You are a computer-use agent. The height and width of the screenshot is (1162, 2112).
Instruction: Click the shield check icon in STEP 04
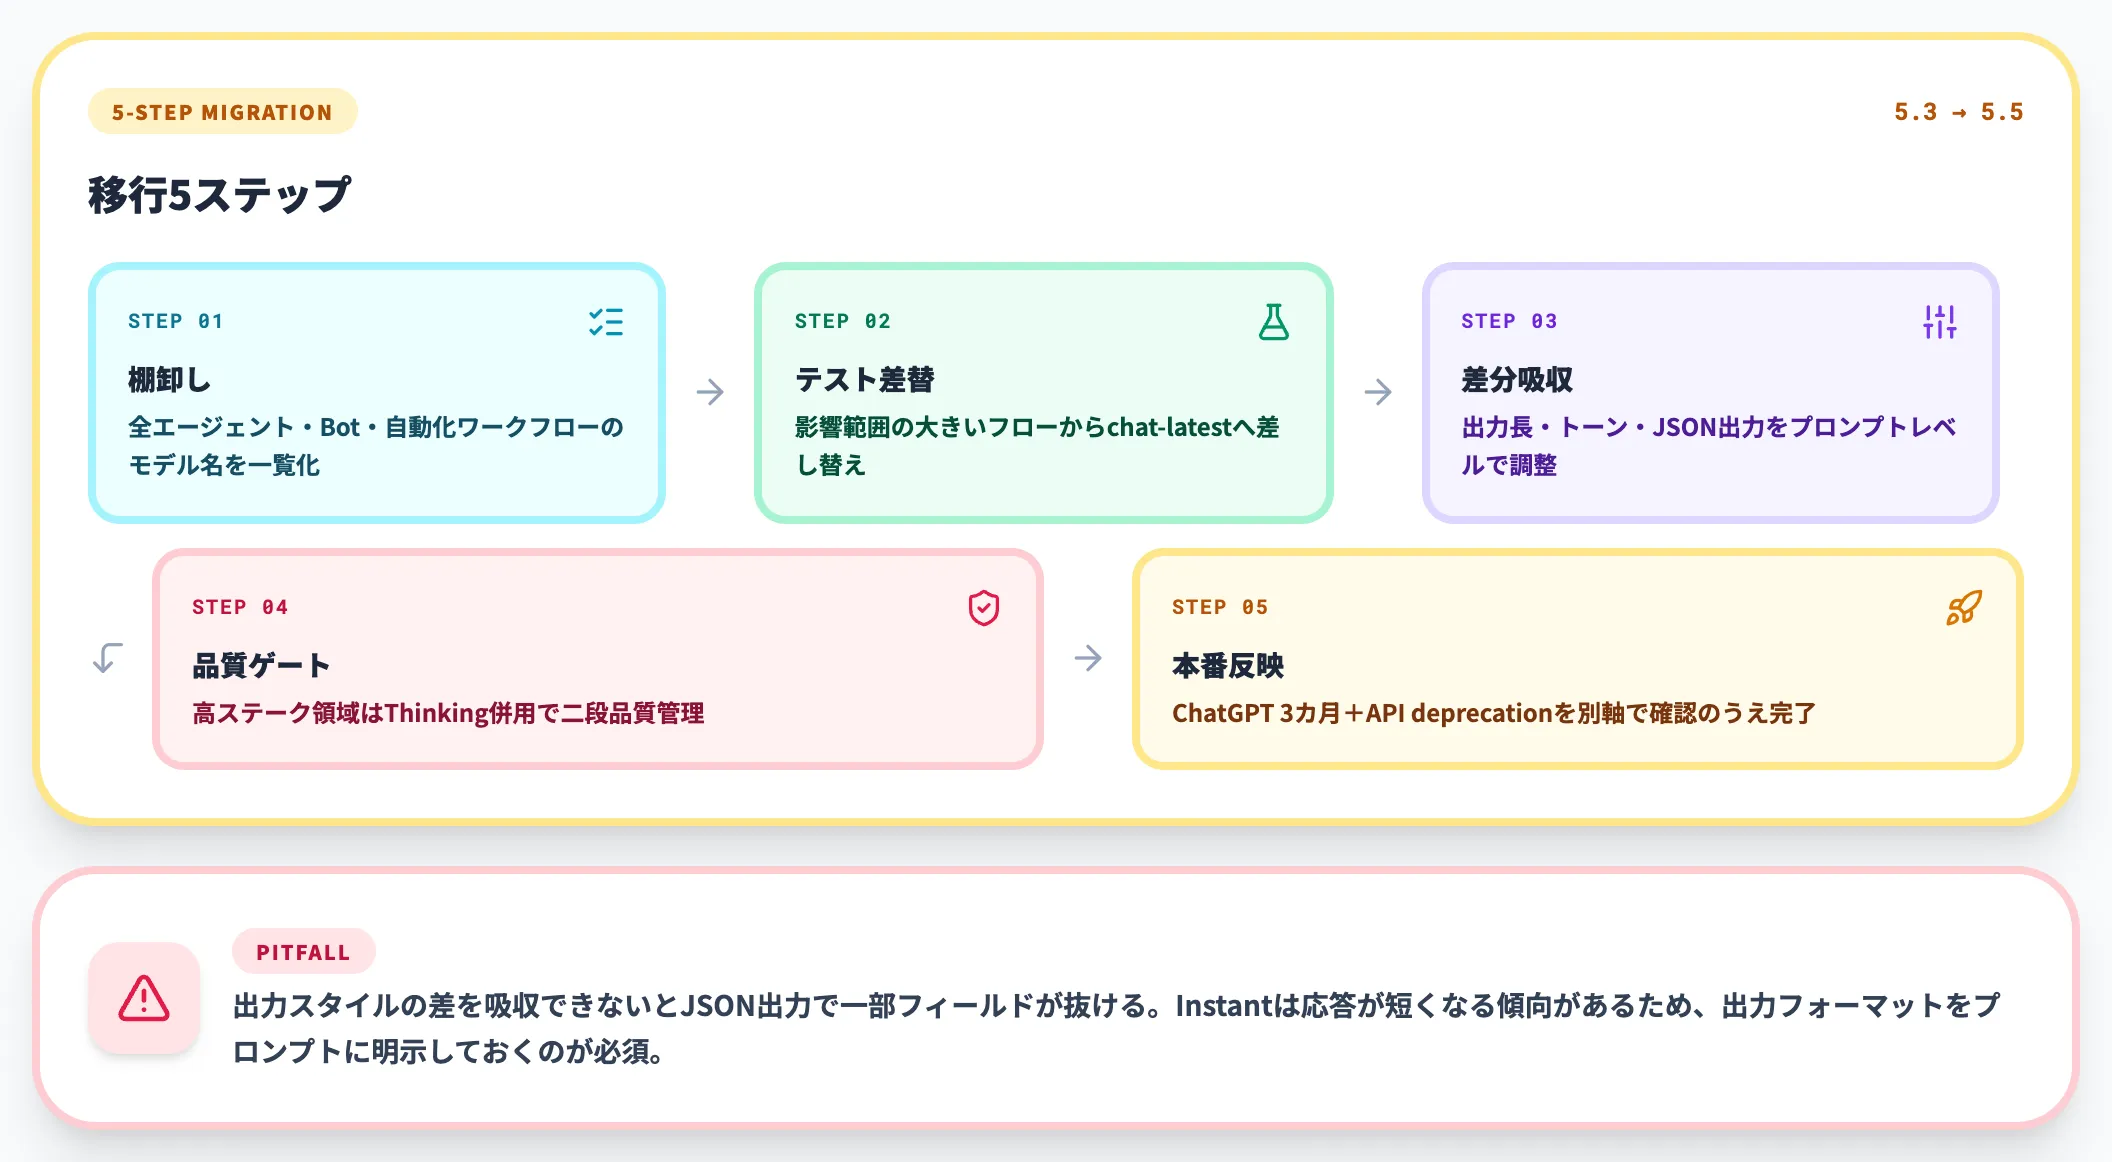tap(984, 608)
